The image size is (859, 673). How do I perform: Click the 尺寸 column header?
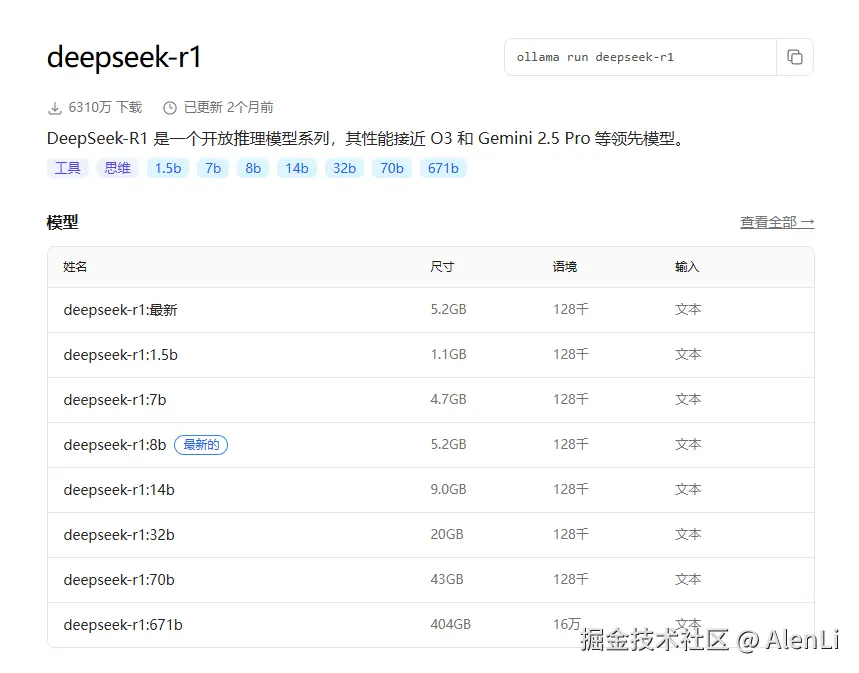click(442, 267)
